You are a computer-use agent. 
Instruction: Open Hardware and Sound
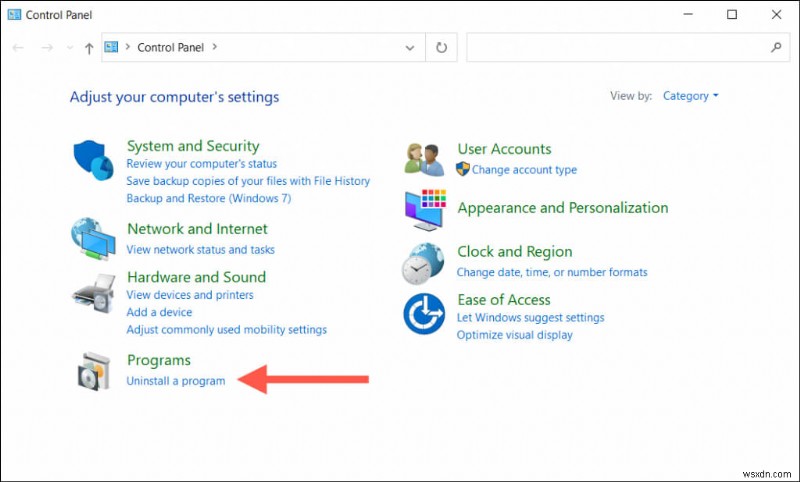click(196, 277)
